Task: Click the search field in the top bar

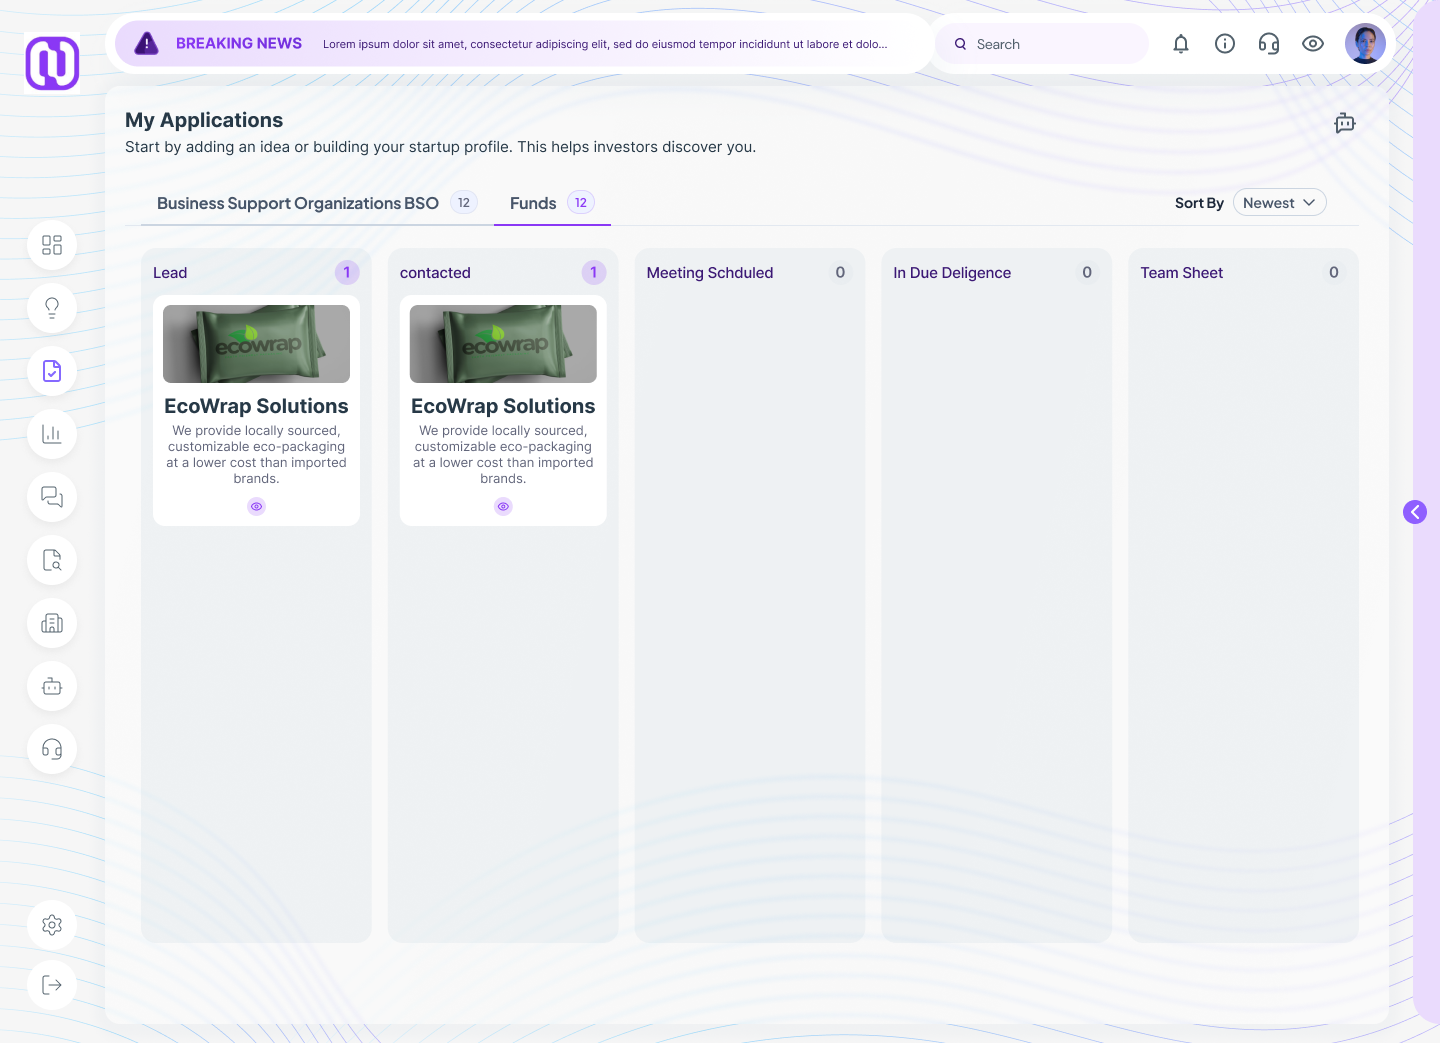Action: pos(1040,43)
